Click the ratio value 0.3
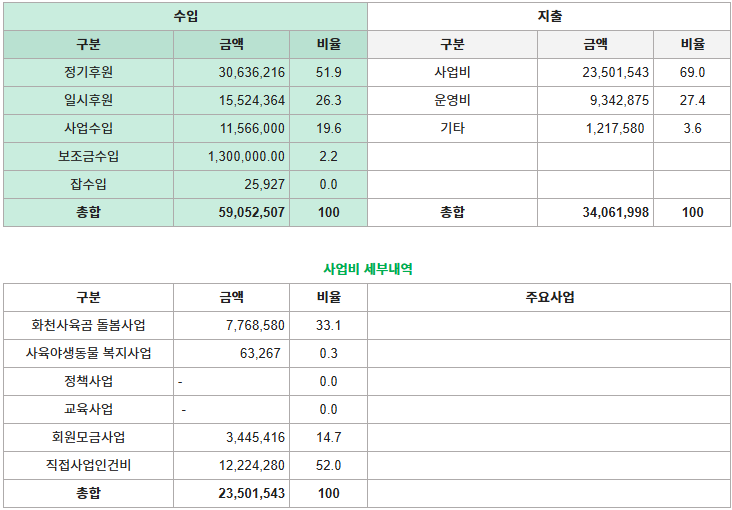 pos(328,354)
